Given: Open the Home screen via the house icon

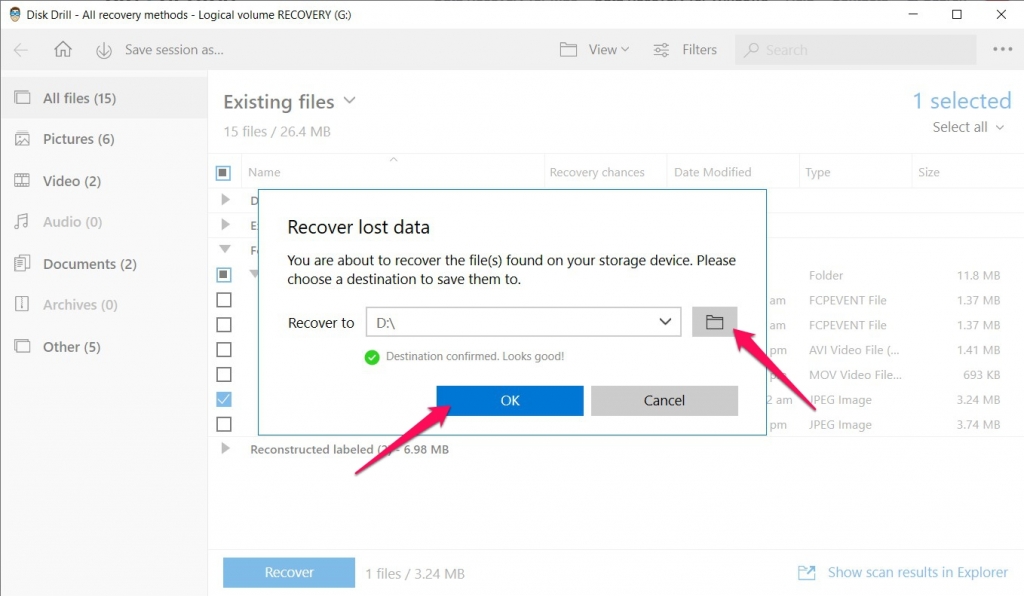Looking at the screenshot, I should coord(64,49).
